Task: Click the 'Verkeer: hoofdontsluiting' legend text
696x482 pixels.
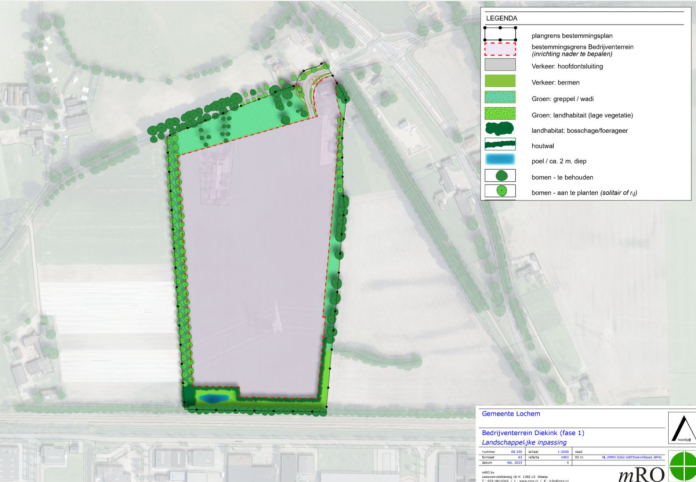Action: coord(567,66)
